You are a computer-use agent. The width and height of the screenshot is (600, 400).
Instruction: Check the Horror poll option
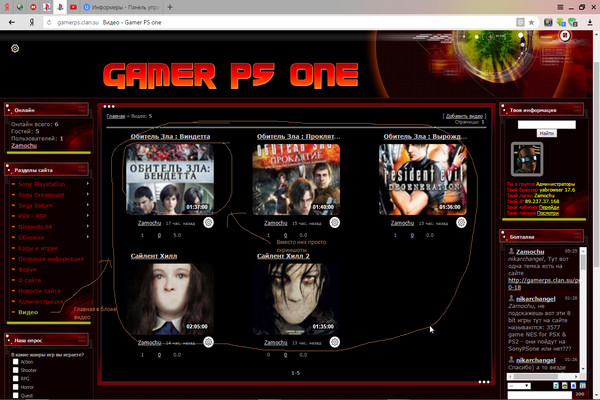(16, 387)
